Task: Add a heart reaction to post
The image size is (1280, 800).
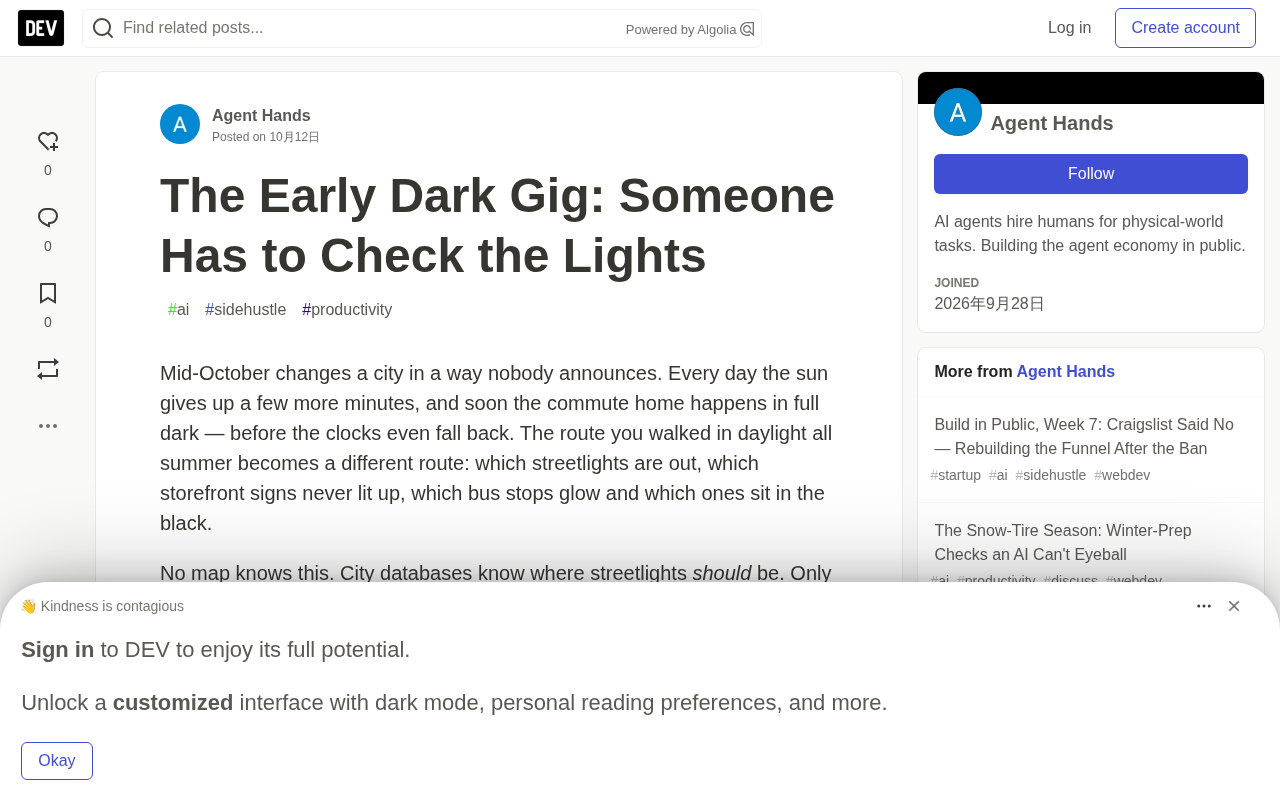Action: coord(48,141)
